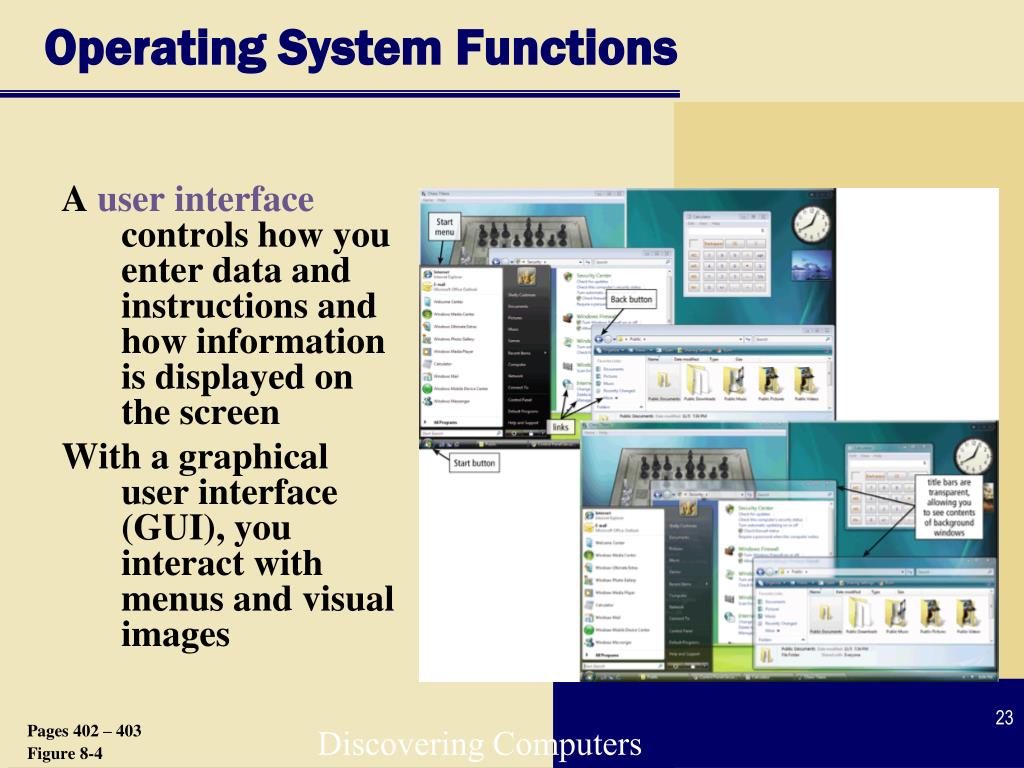Click the lock button in upper Start menu
1024x768 pixels.
click(531, 434)
